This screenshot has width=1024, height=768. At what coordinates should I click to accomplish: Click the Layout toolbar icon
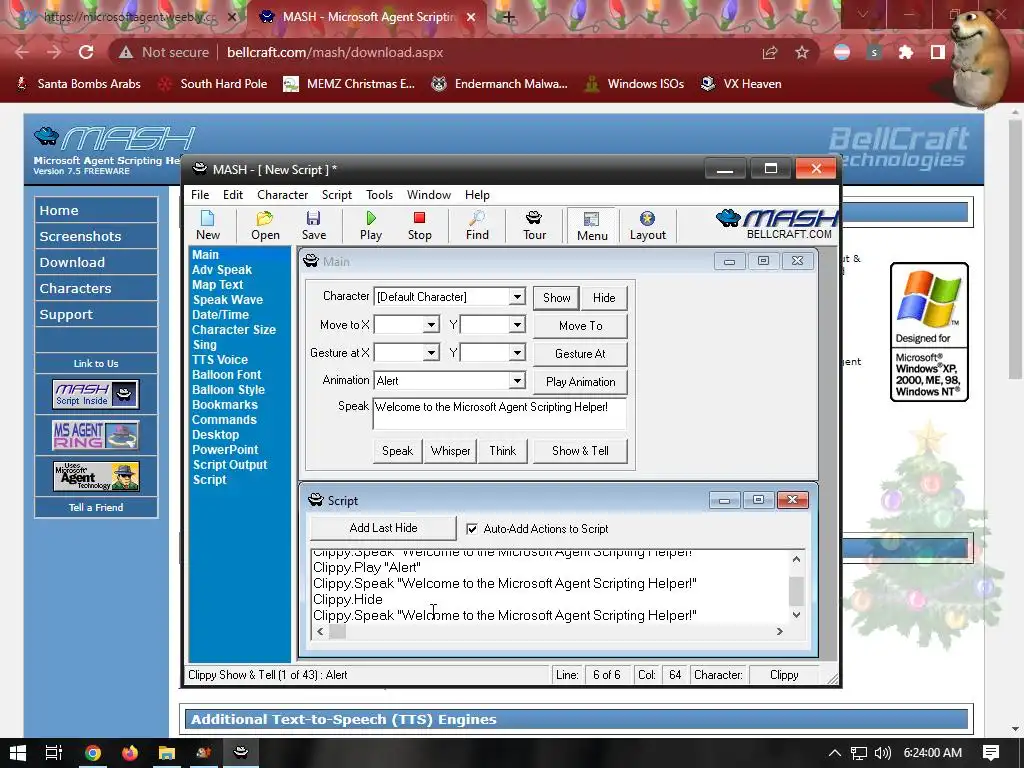647,226
